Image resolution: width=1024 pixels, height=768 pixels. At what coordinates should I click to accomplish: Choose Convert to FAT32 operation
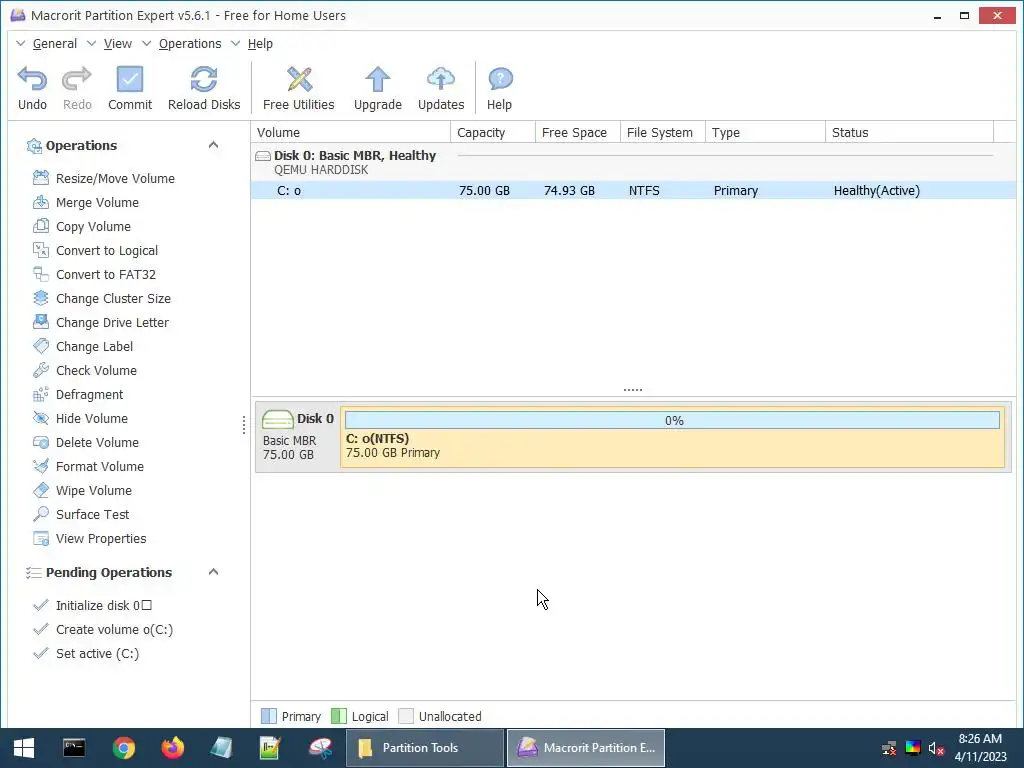105,274
